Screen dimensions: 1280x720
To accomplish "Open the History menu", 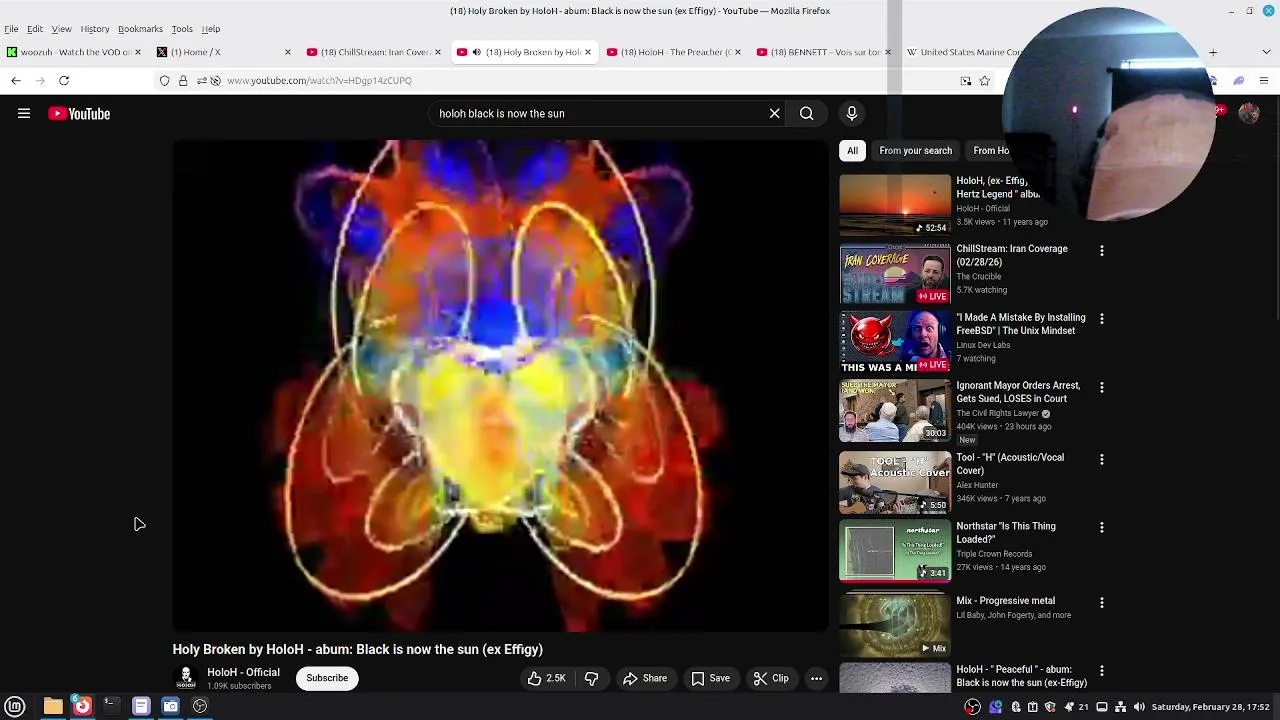I will 95,29.
